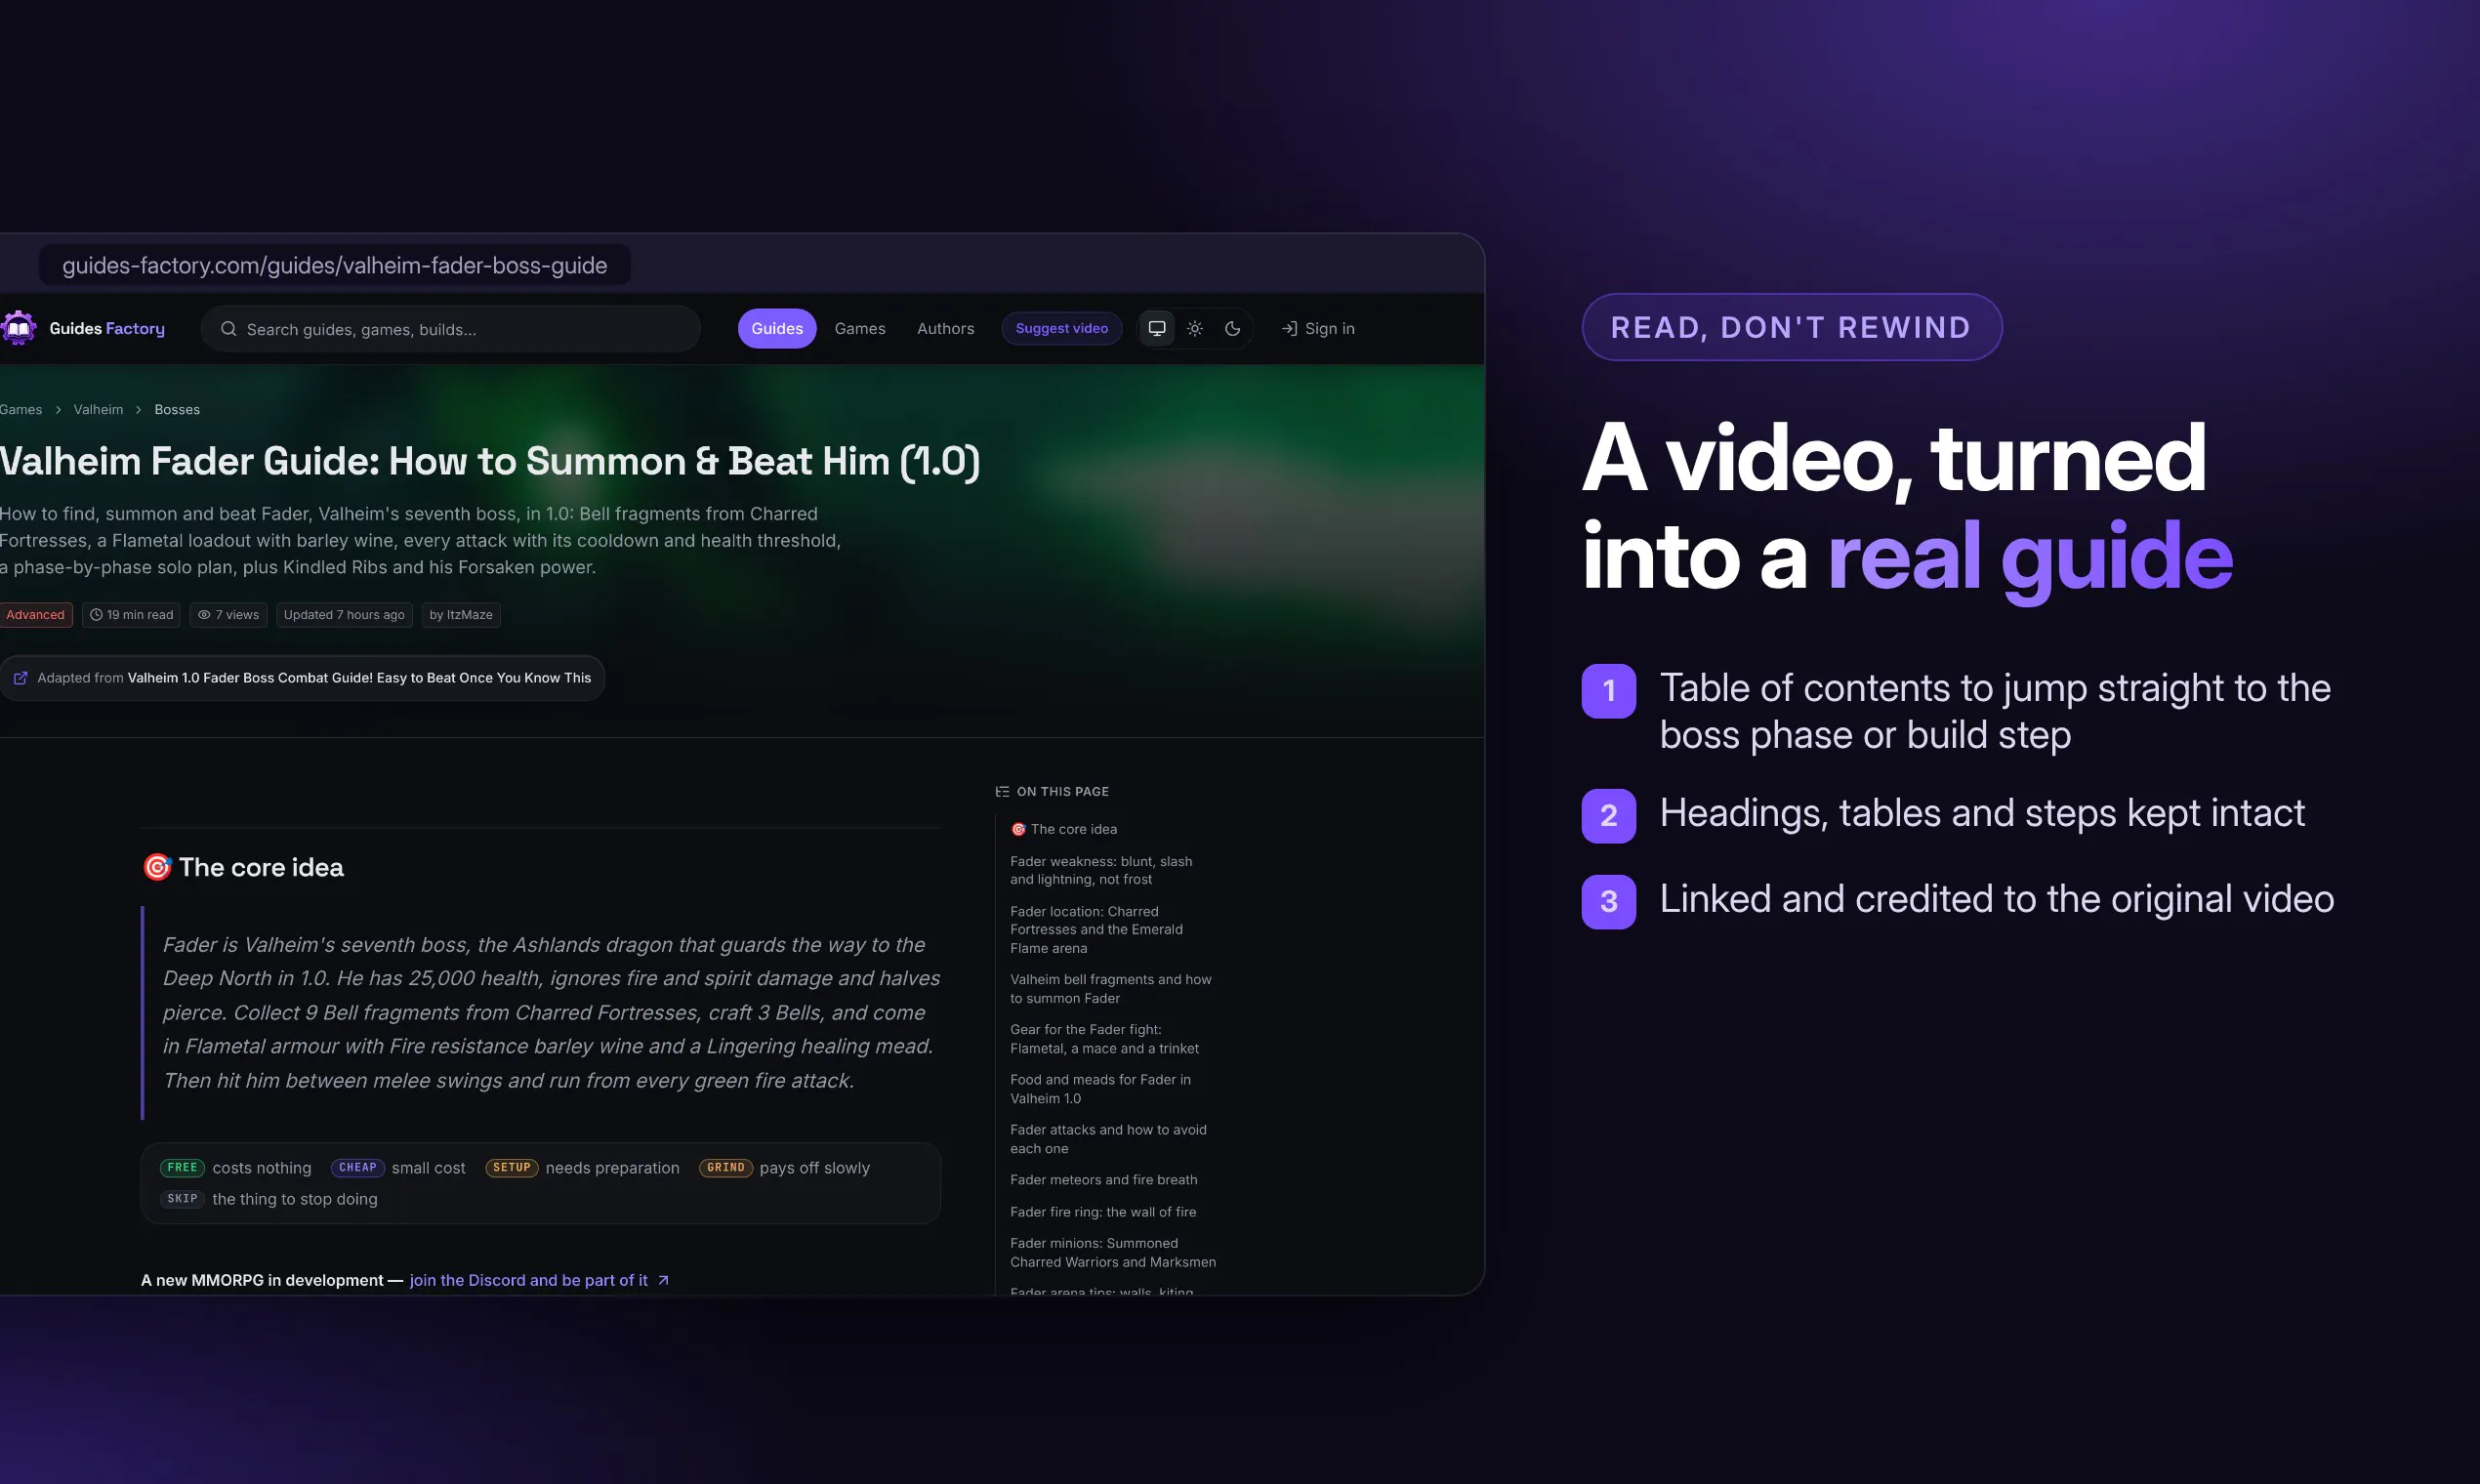Open the Guides nav tab
The width and height of the screenshot is (2480, 1484).
point(777,328)
